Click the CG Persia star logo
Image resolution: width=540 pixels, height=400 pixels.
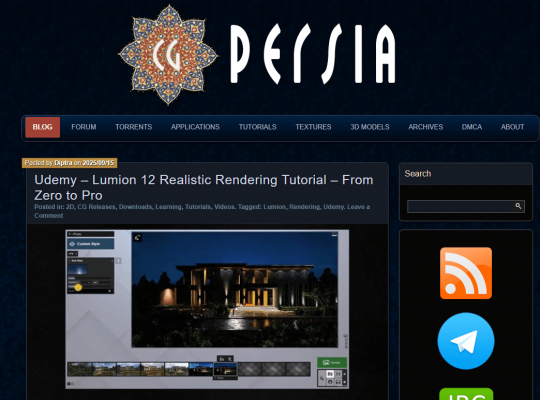pyautogui.click(x=168, y=54)
